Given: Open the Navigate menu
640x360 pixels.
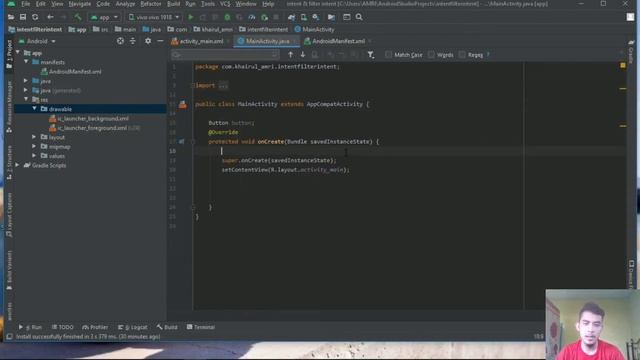Looking at the screenshot, I should [x=80, y=4].
